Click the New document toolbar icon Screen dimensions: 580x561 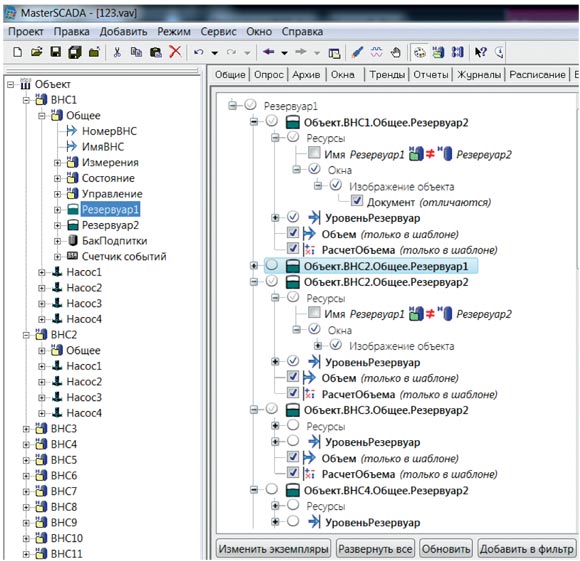(17, 52)
